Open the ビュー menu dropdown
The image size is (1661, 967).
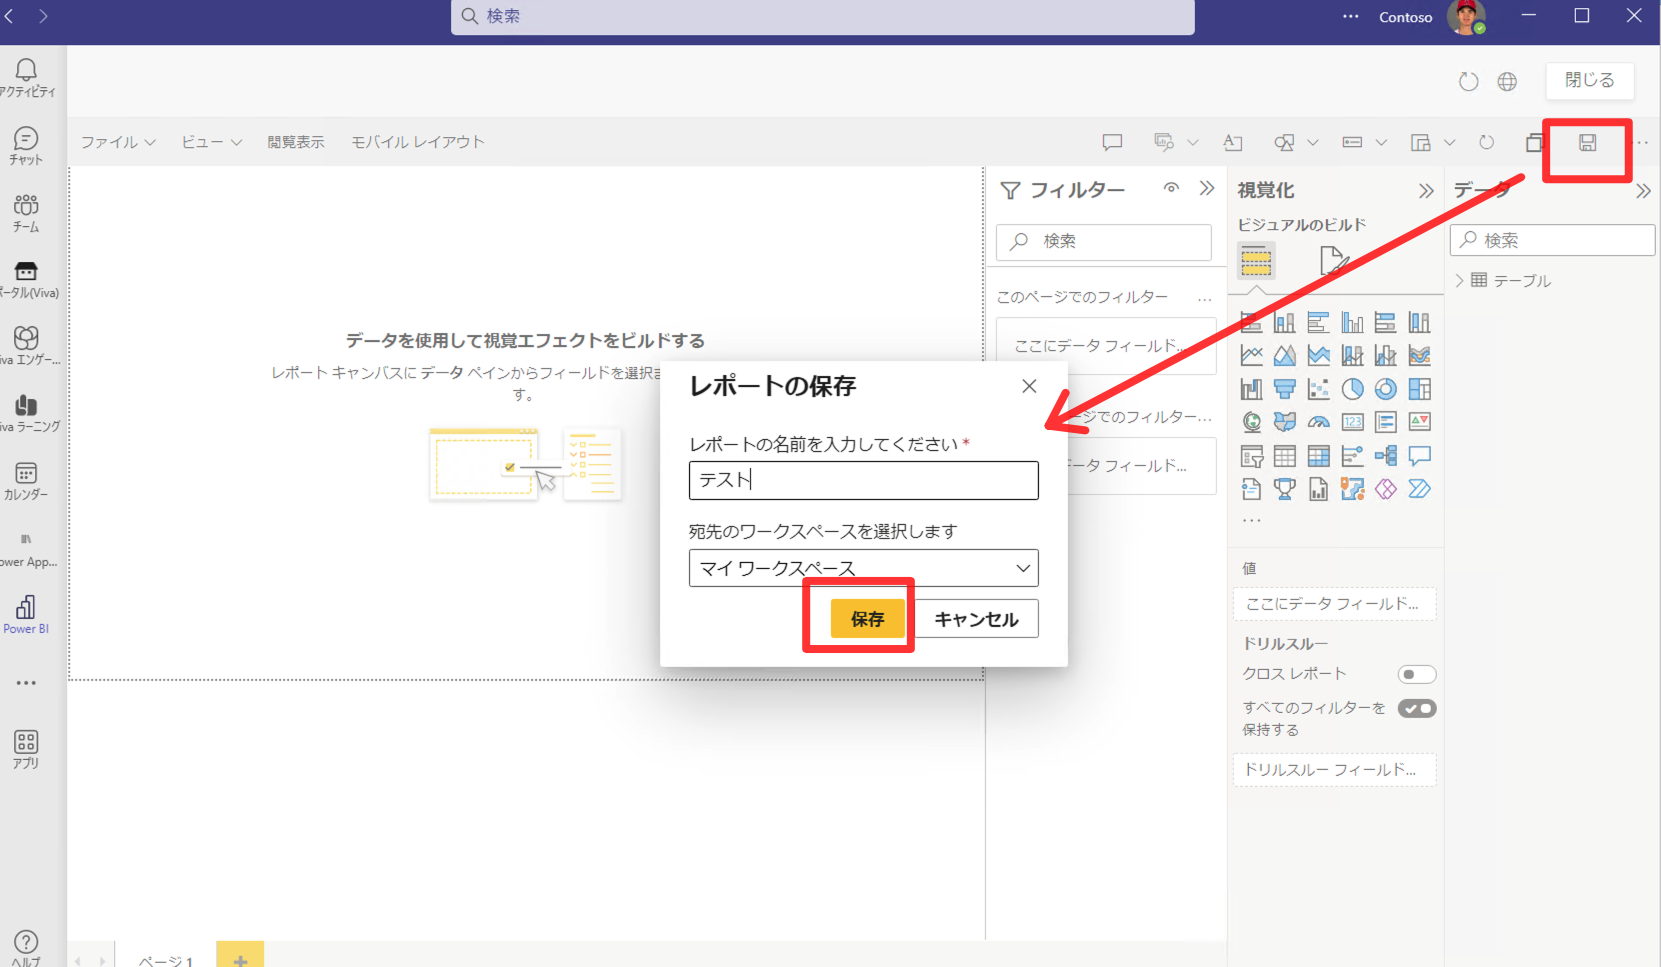click(210, 141)
